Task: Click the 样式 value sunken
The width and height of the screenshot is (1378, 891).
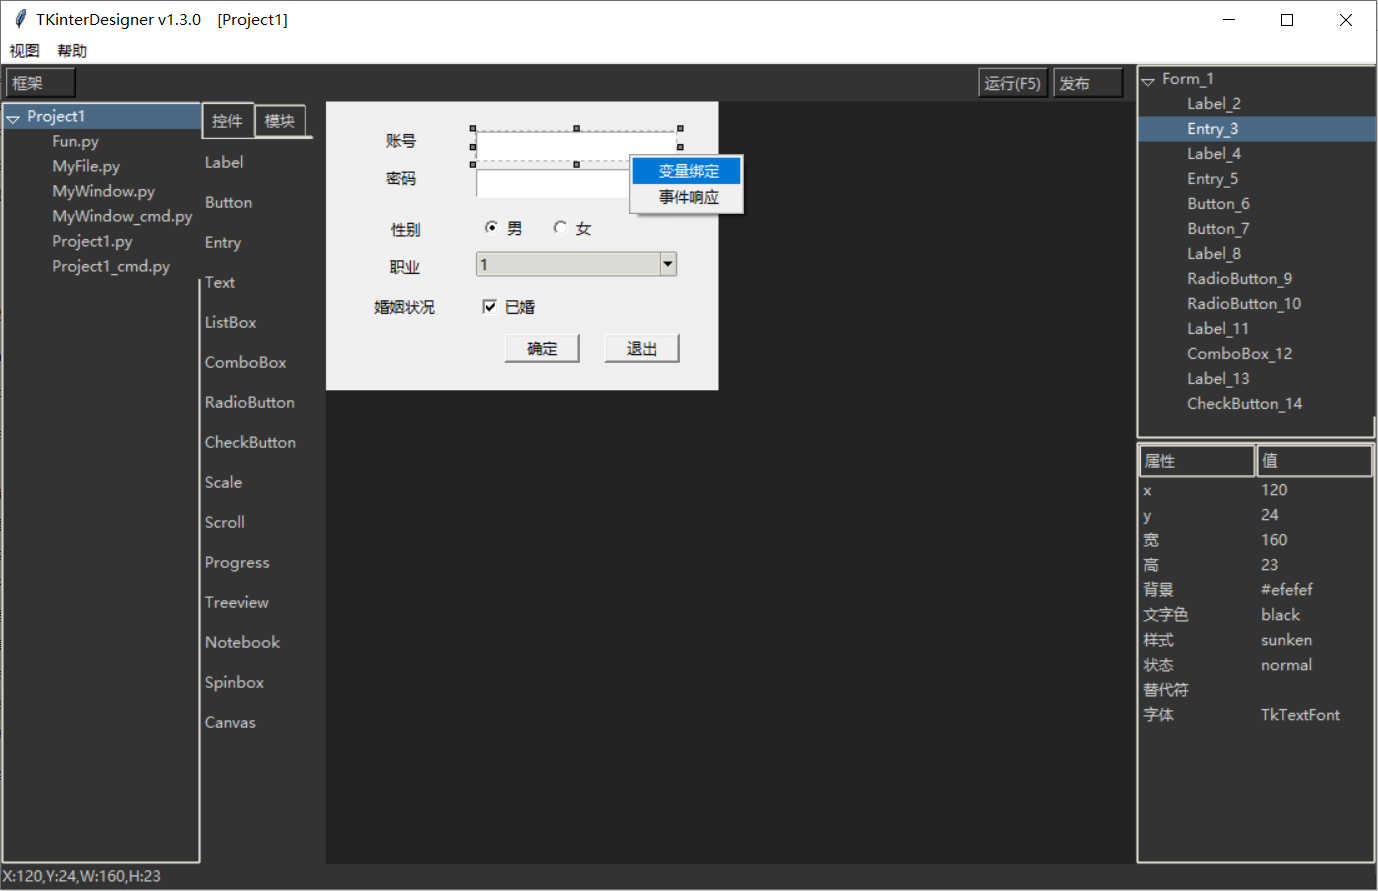Action: click(x=1286, y=640)
